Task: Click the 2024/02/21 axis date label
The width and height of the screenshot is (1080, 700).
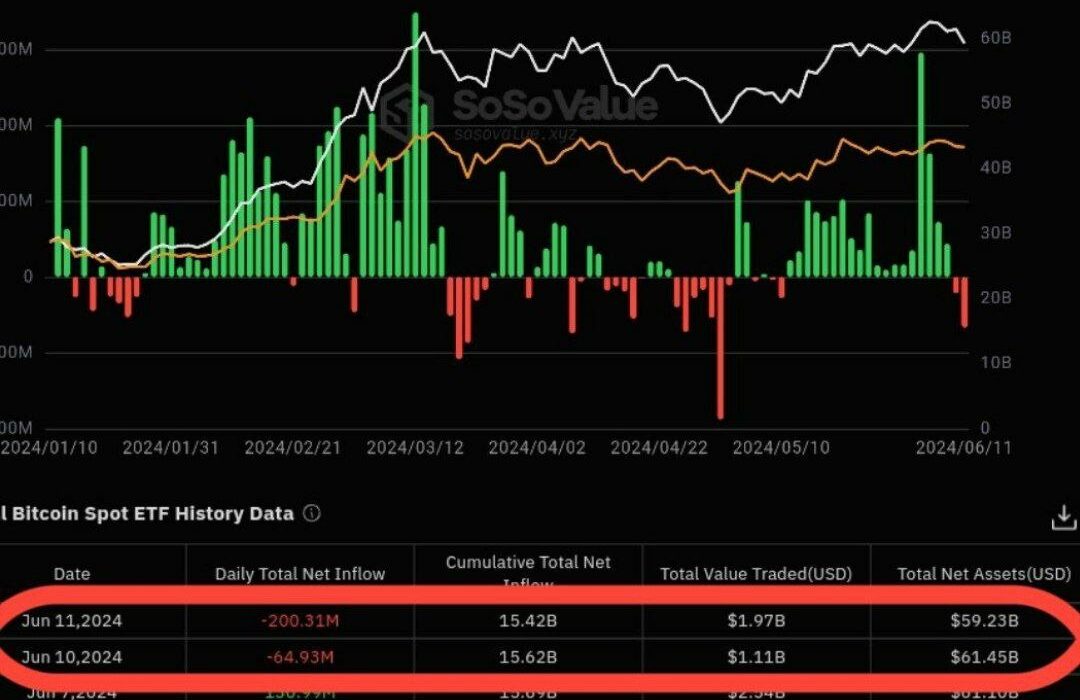Action: 293,448
